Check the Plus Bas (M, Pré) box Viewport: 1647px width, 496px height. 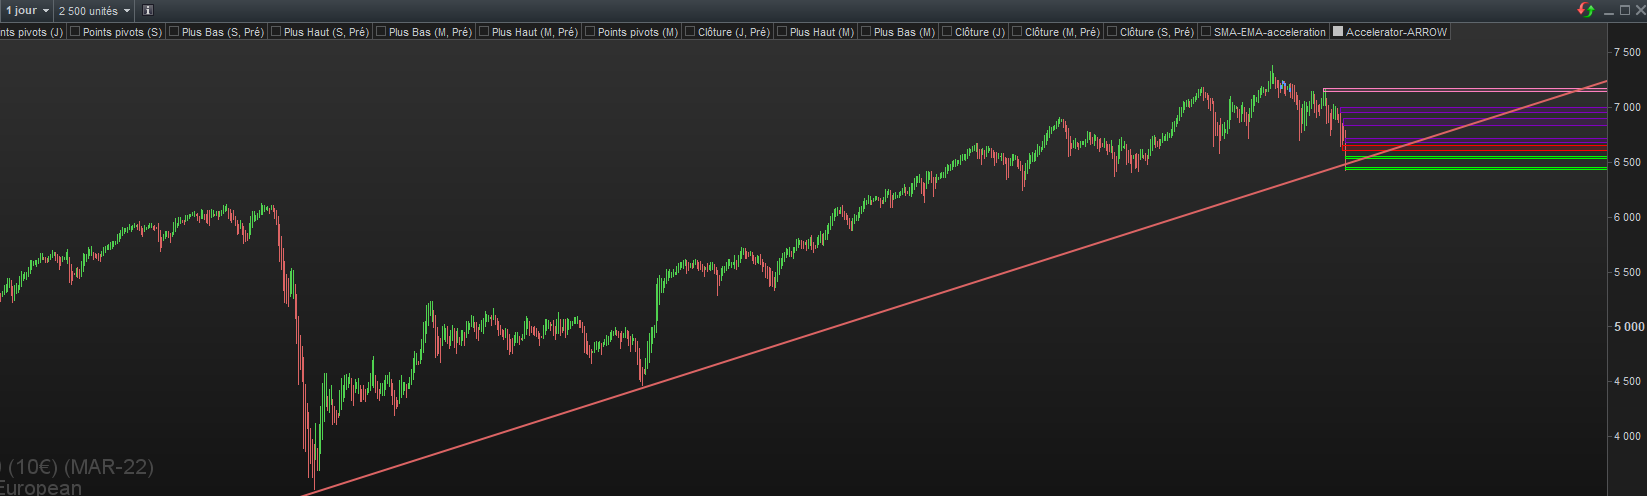[x=381, y=32]
